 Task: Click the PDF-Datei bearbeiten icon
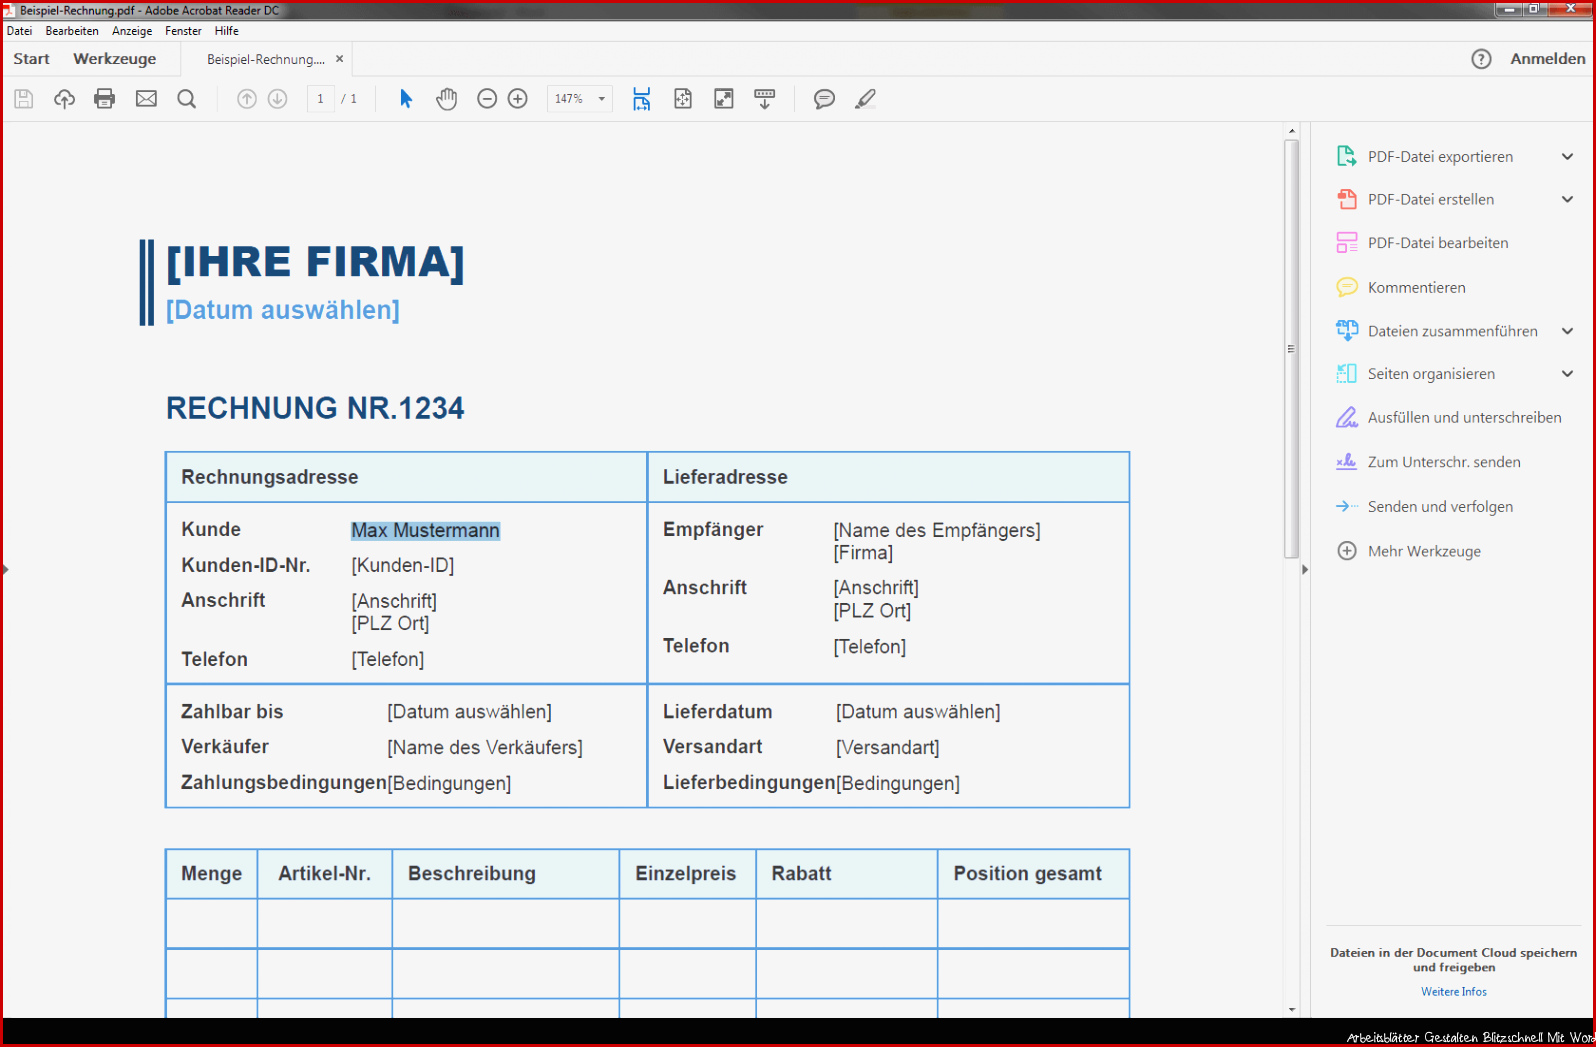(x=1347, y=243)
